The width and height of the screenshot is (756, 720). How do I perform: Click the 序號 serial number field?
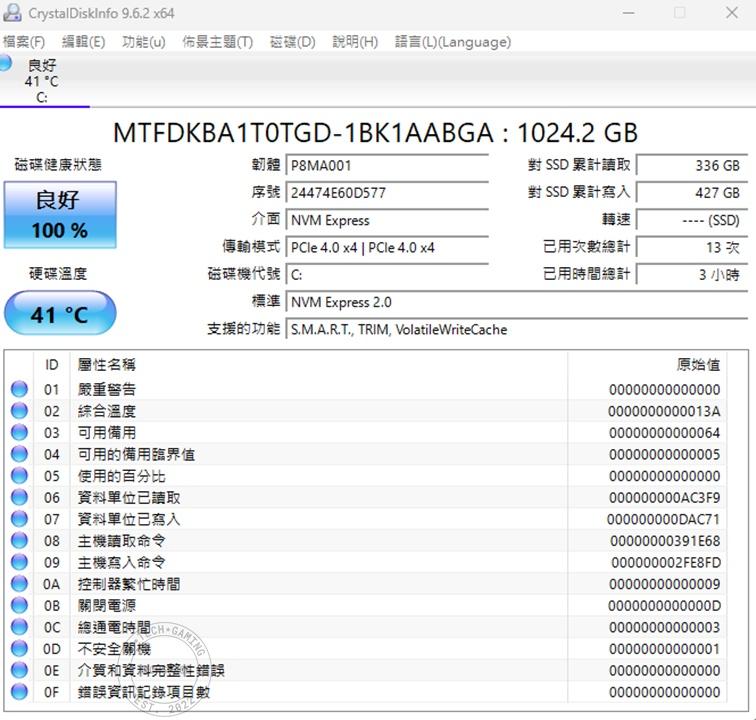pyautogui.click(x=387, y=192)
